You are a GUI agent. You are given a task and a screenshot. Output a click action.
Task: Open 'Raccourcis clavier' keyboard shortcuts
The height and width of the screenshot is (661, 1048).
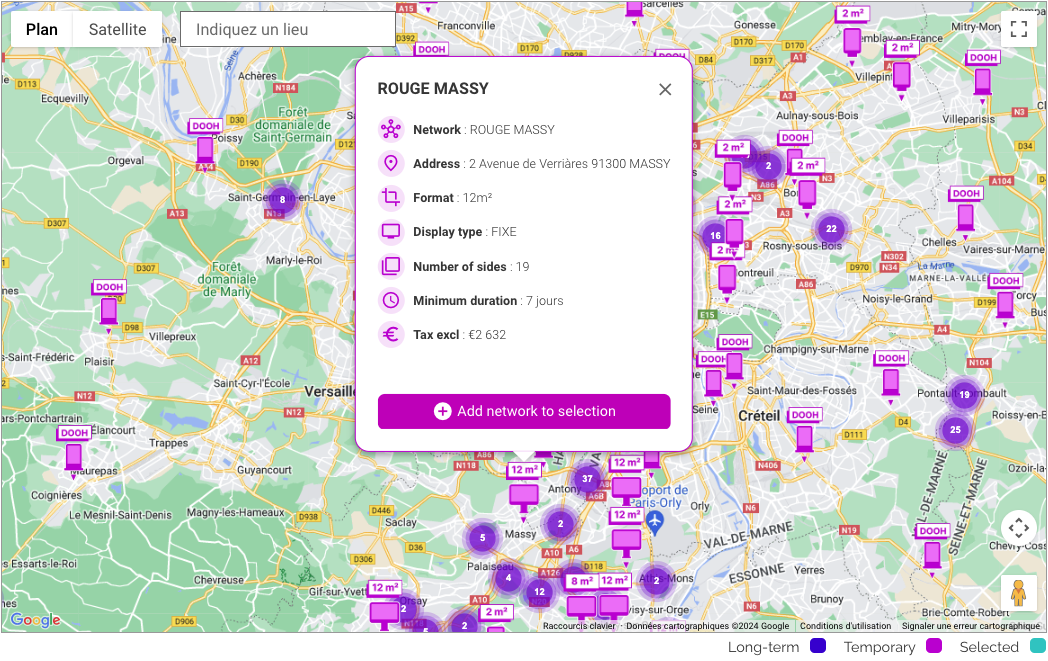pos(579,626)
